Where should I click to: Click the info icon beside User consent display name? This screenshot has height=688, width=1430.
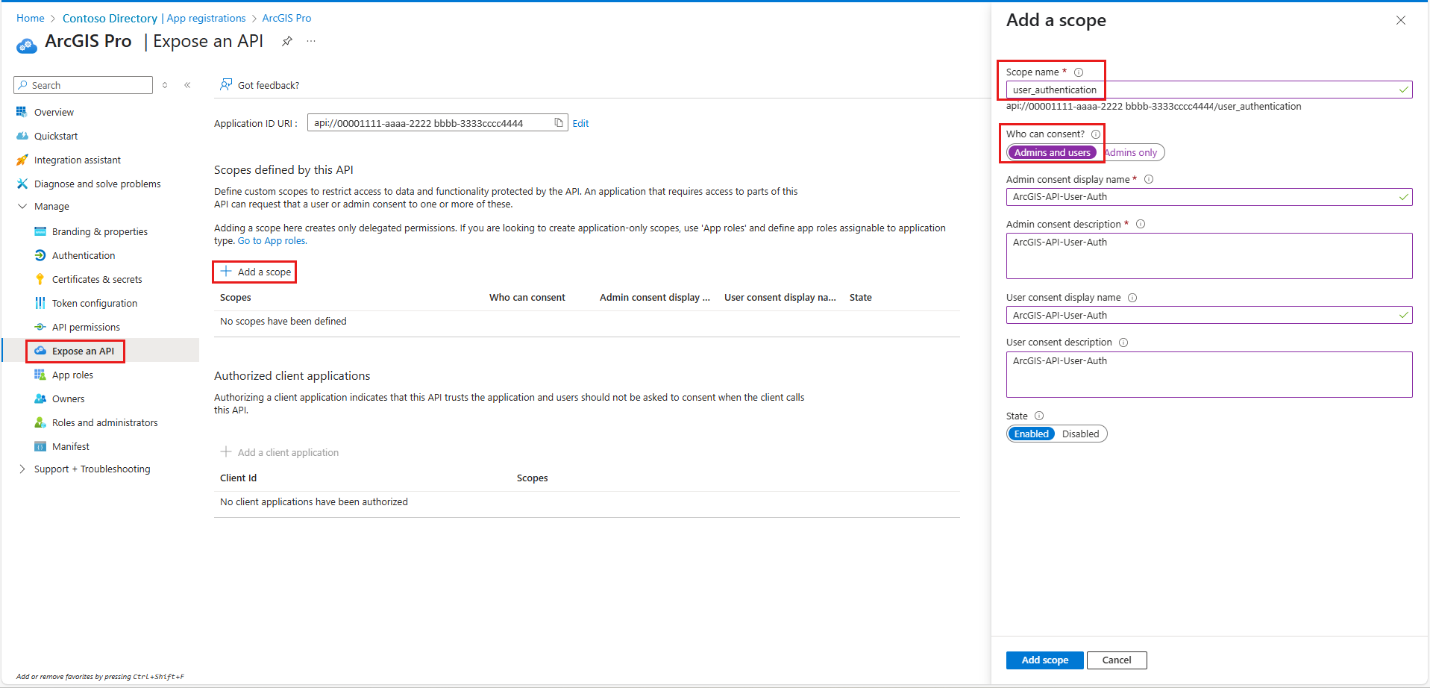1132,297
